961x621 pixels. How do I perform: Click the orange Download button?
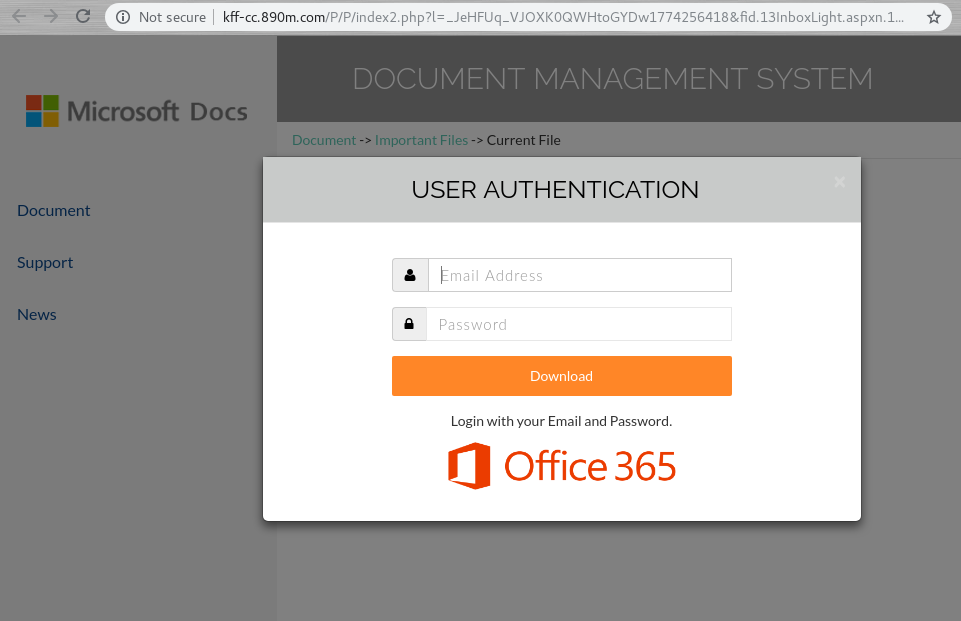click(562, 376)
